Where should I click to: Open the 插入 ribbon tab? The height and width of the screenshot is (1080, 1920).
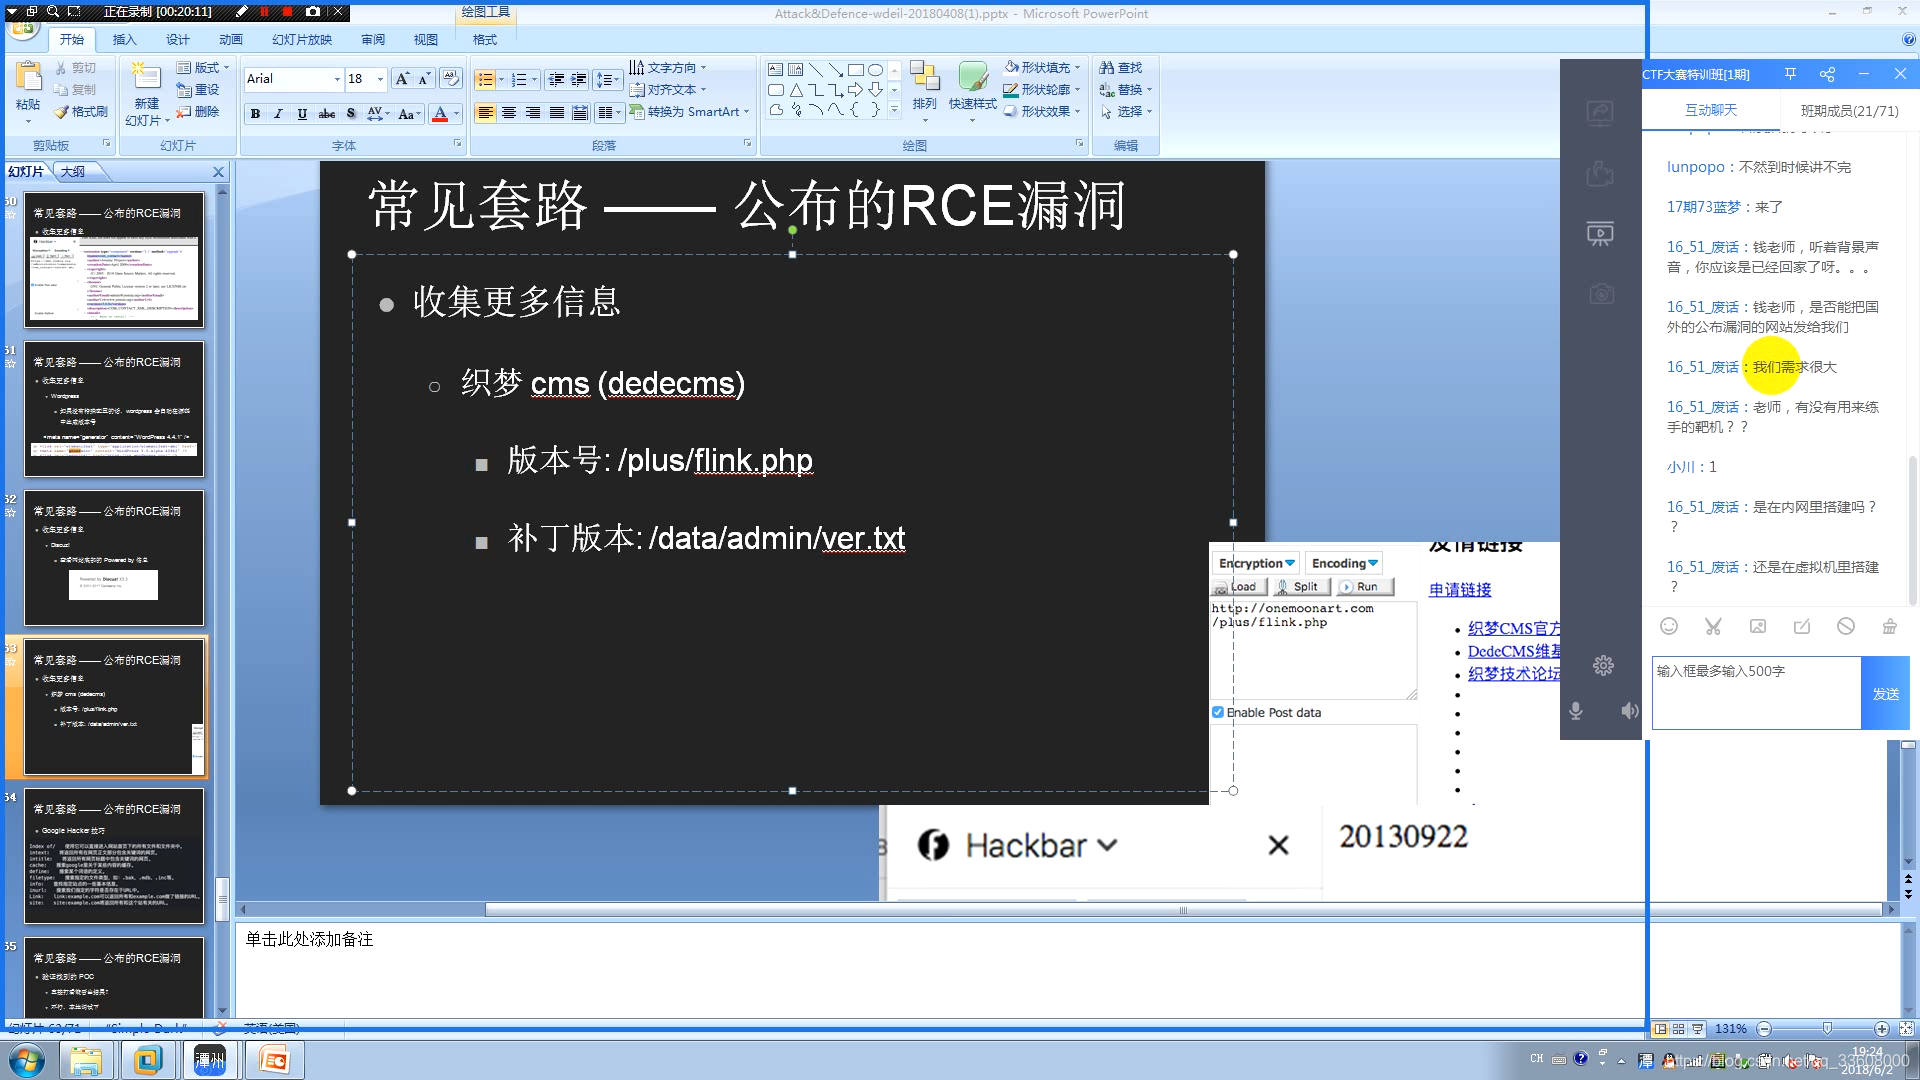coord(124,40)
